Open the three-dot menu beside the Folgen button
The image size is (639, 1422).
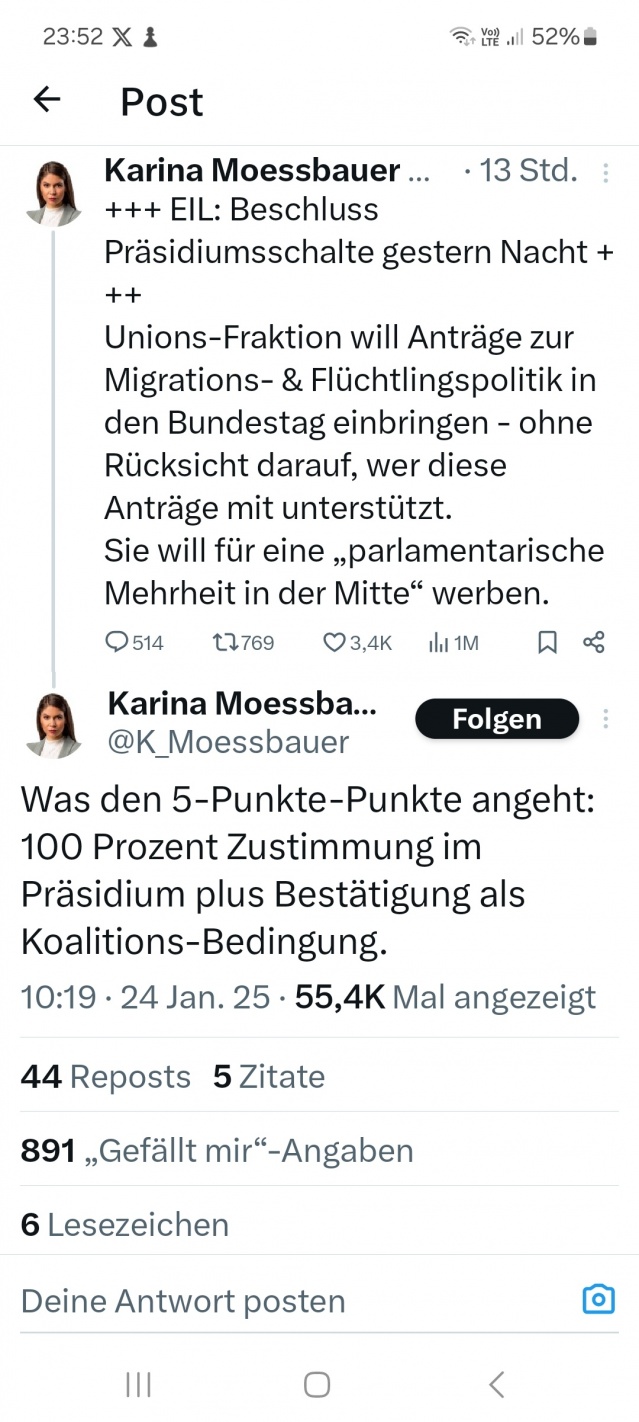(605, 719)
